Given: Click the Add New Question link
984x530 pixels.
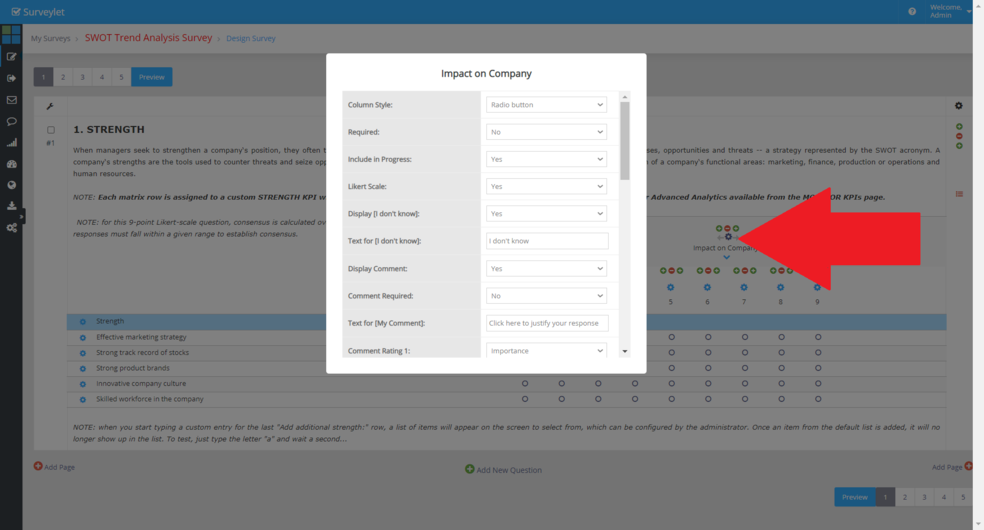Looking at the screenshot, I should [503, 470].
